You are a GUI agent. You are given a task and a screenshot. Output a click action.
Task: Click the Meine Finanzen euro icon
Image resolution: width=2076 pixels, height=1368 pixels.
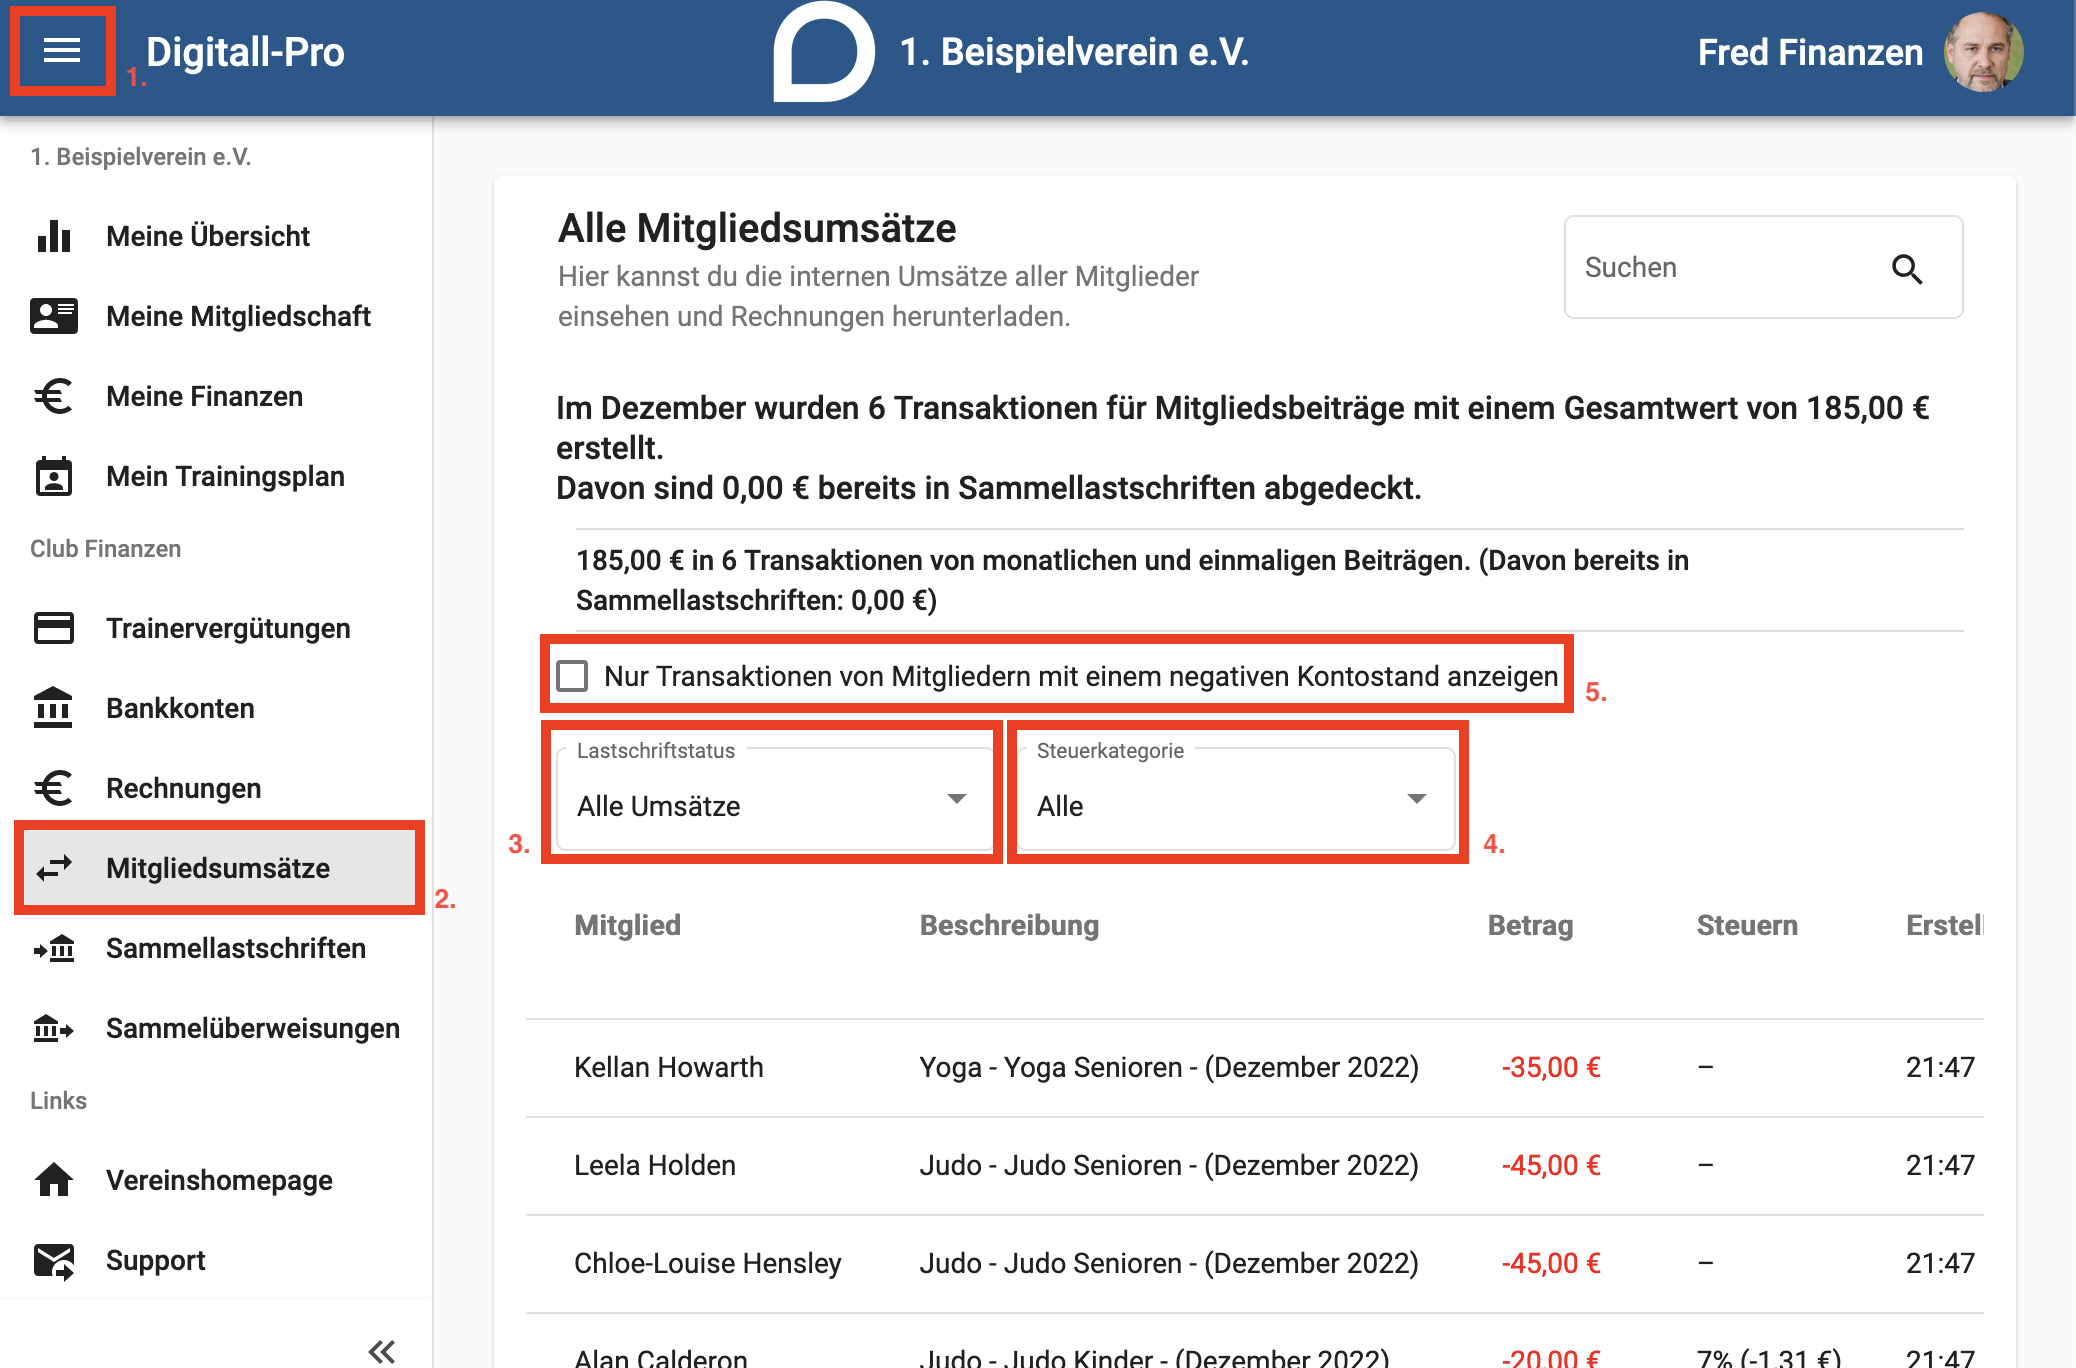tap(54, 396)
